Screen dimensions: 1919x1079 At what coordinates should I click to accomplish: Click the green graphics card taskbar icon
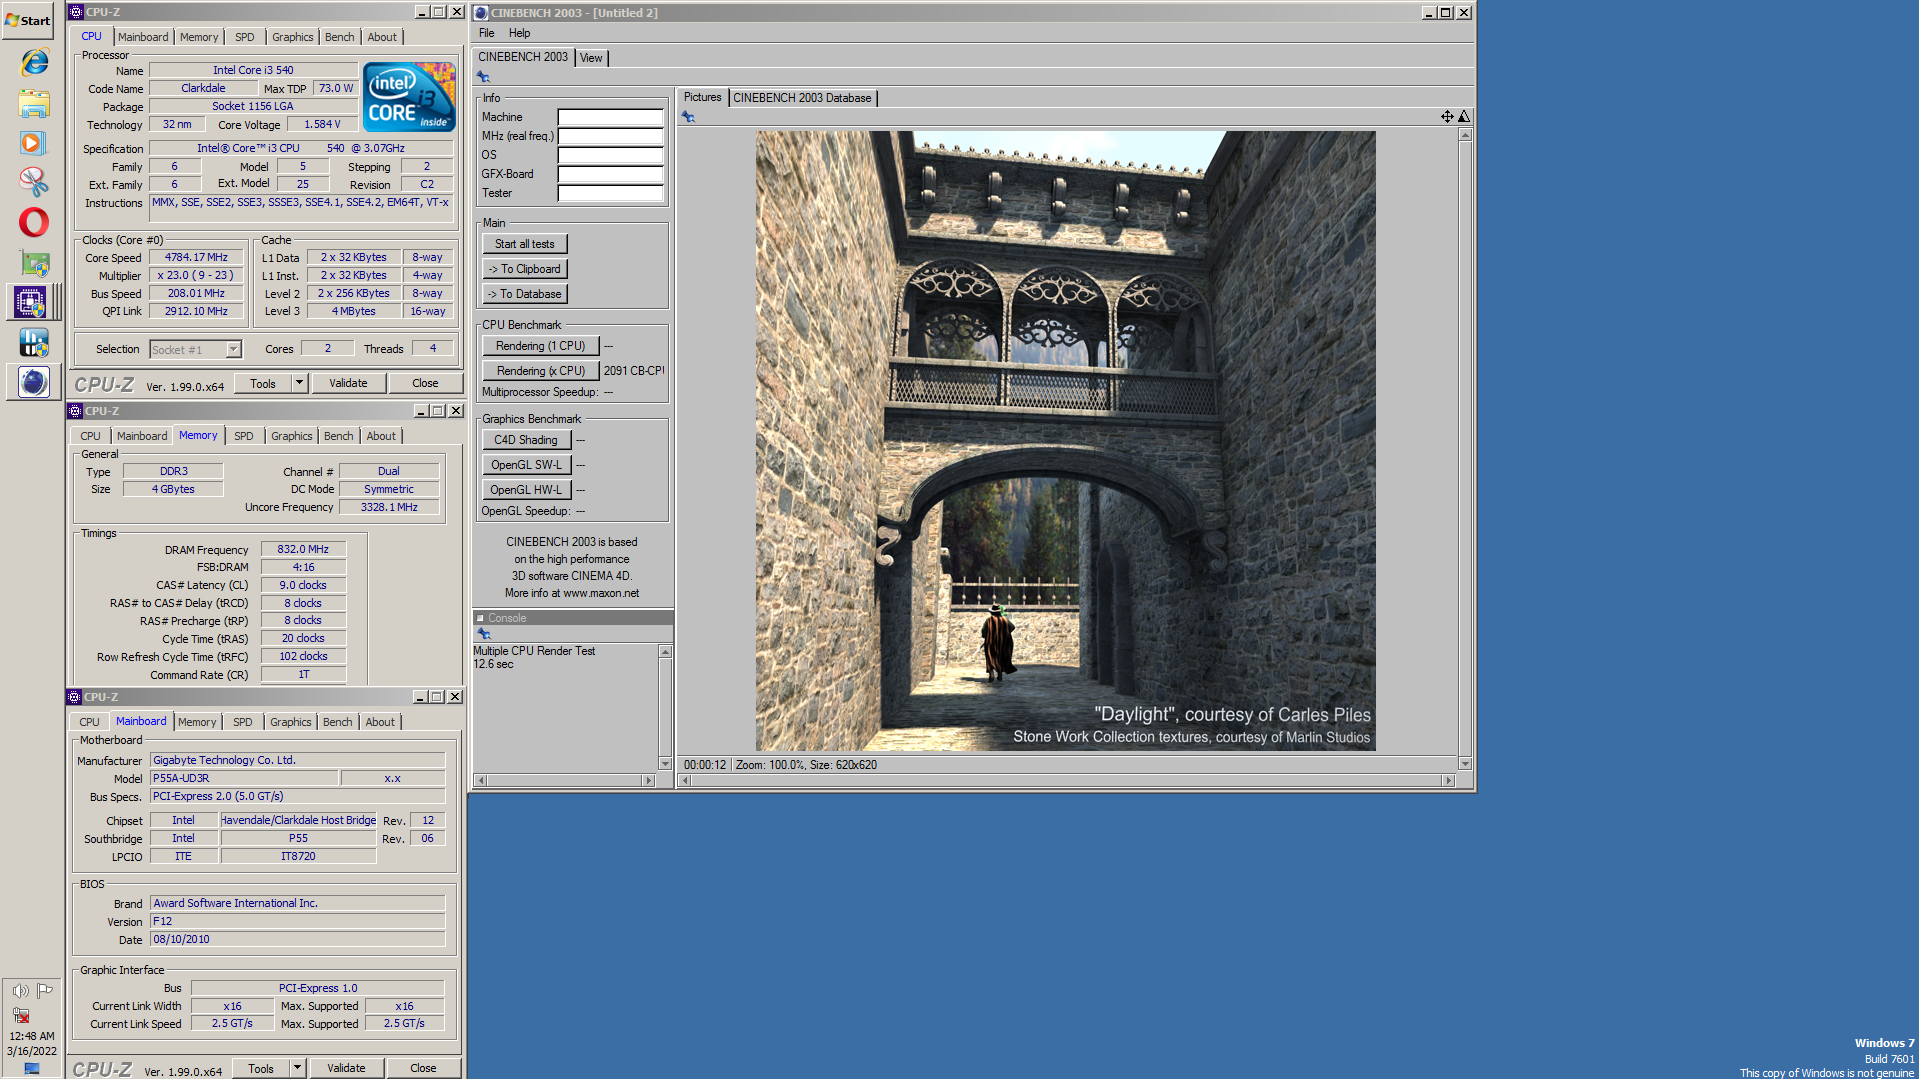33,262
